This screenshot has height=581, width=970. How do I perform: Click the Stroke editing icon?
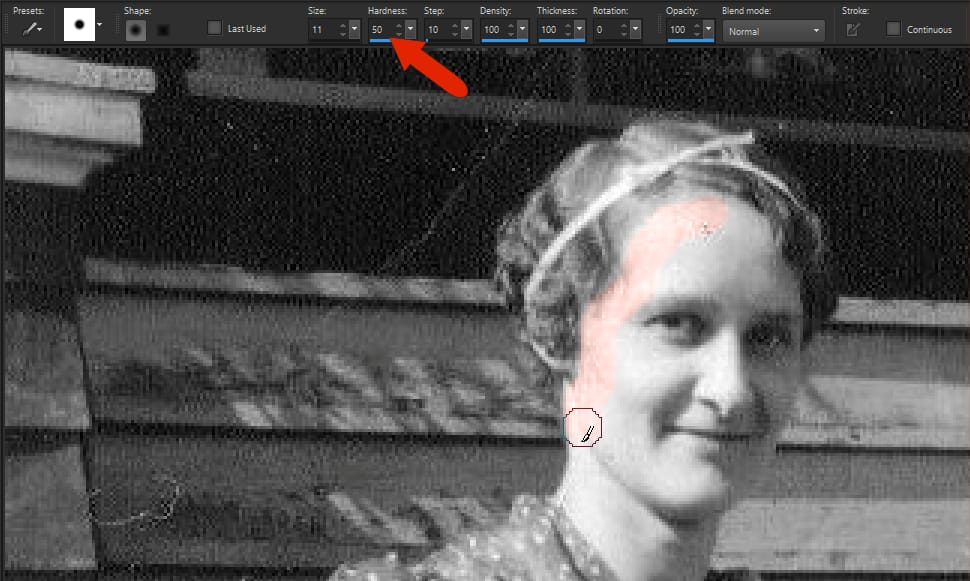(x=852, y=30)
